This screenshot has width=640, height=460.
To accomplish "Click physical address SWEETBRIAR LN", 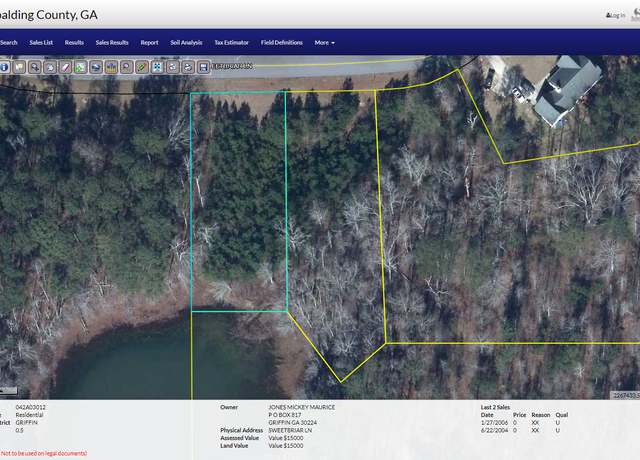I will coord(290,430).
